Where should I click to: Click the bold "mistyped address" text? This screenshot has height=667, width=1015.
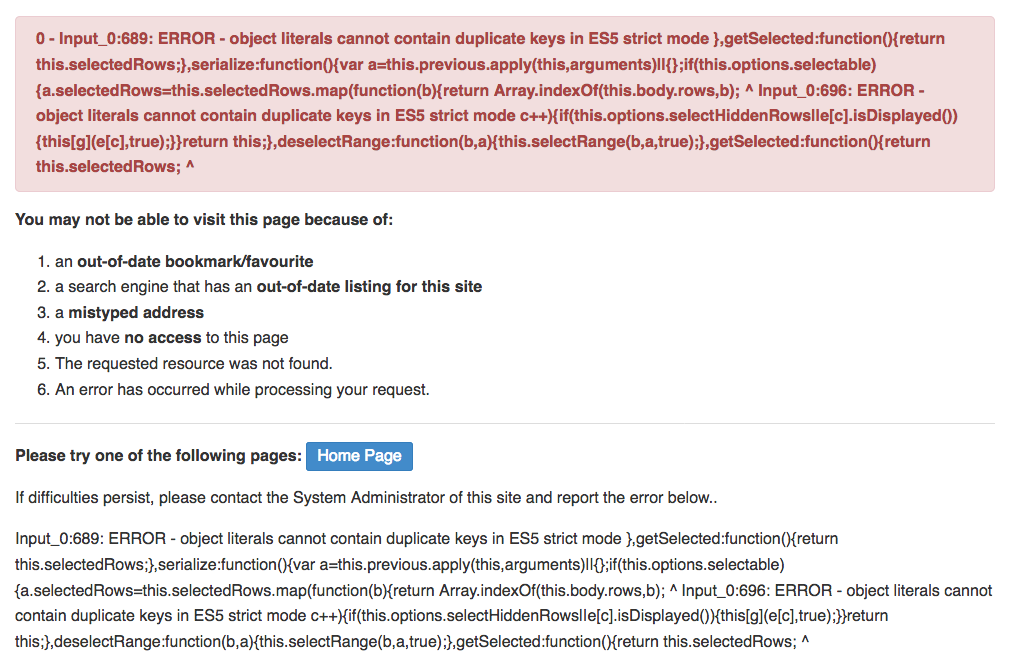pos(136,312)
